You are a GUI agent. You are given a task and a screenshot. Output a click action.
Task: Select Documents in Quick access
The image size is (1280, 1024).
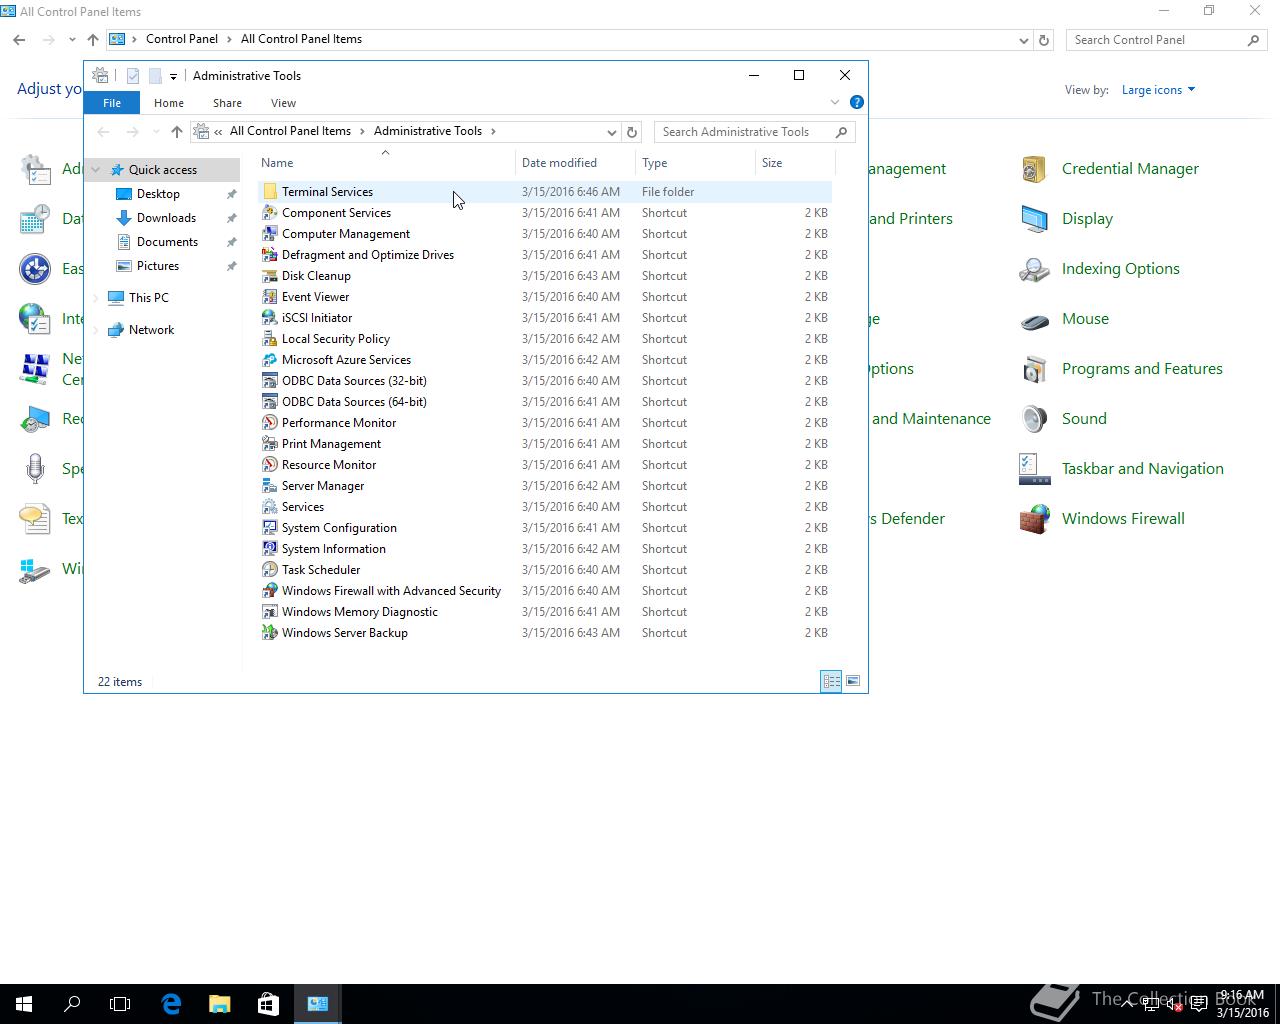tap(167, 242)
